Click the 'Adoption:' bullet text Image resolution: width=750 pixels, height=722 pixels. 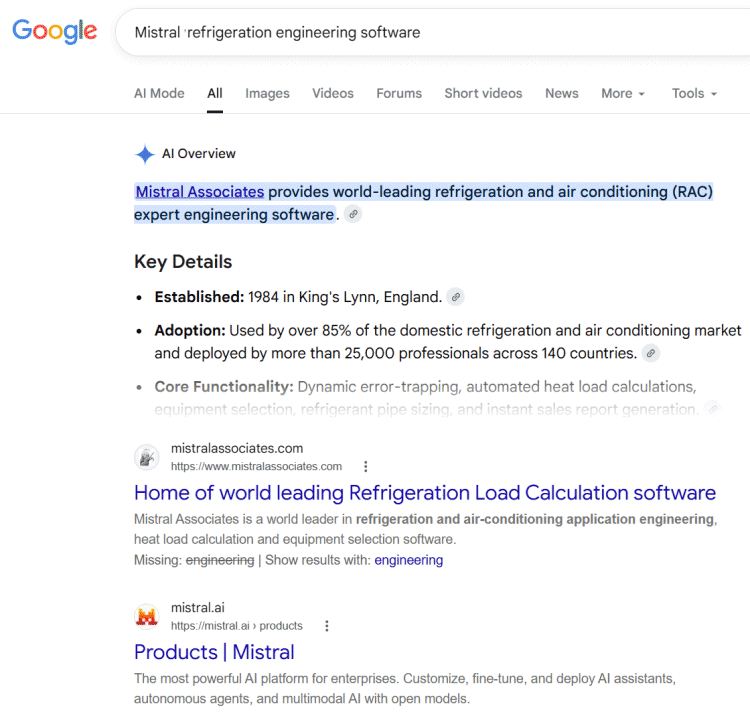pos(448,342)
